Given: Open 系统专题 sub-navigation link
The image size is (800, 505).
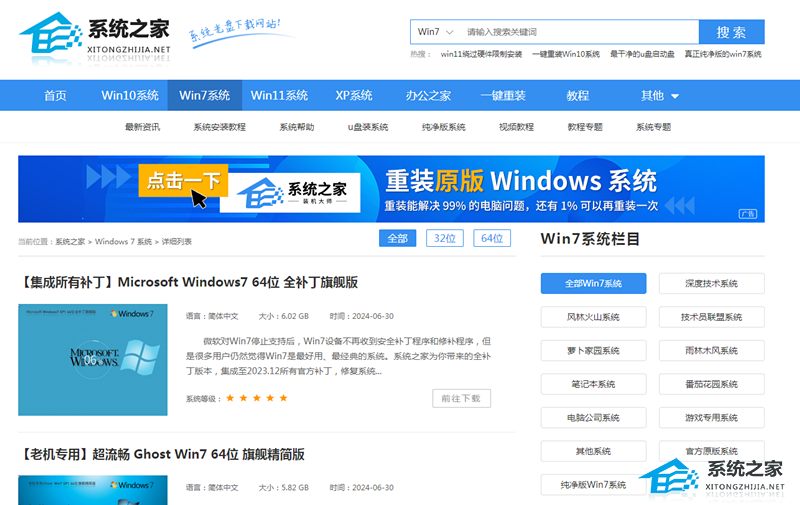Looking at the screenshot, I should pos(653,127).
